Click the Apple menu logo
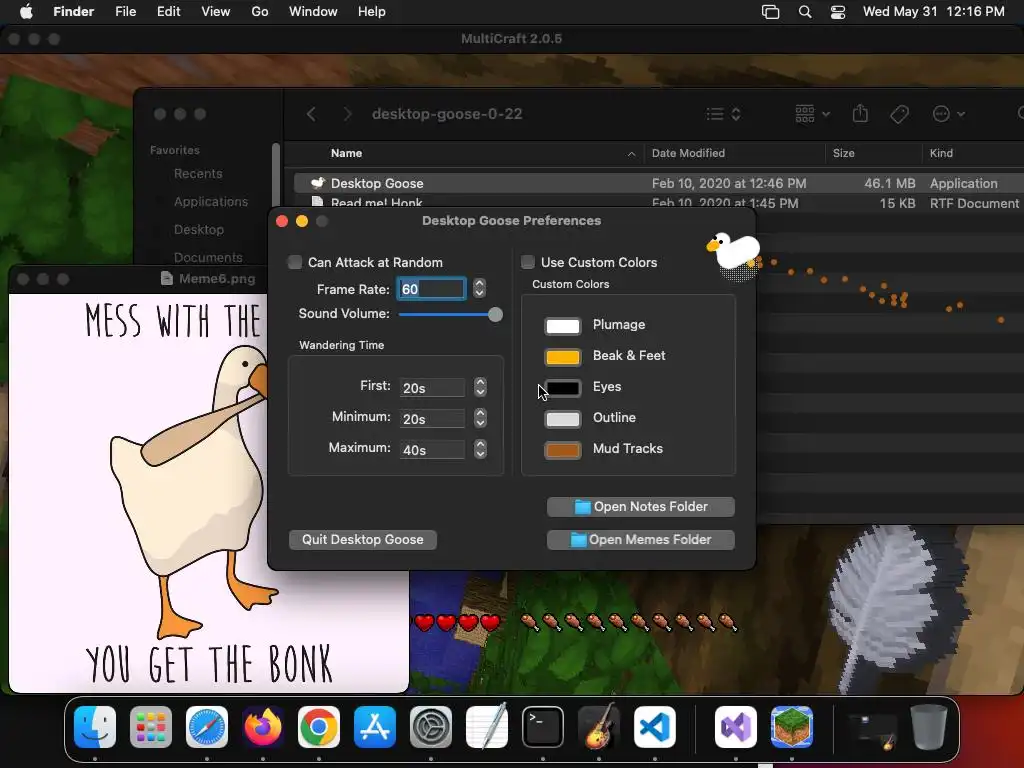The width and height of the screenshot is (1024, 768). coord(26,12)
